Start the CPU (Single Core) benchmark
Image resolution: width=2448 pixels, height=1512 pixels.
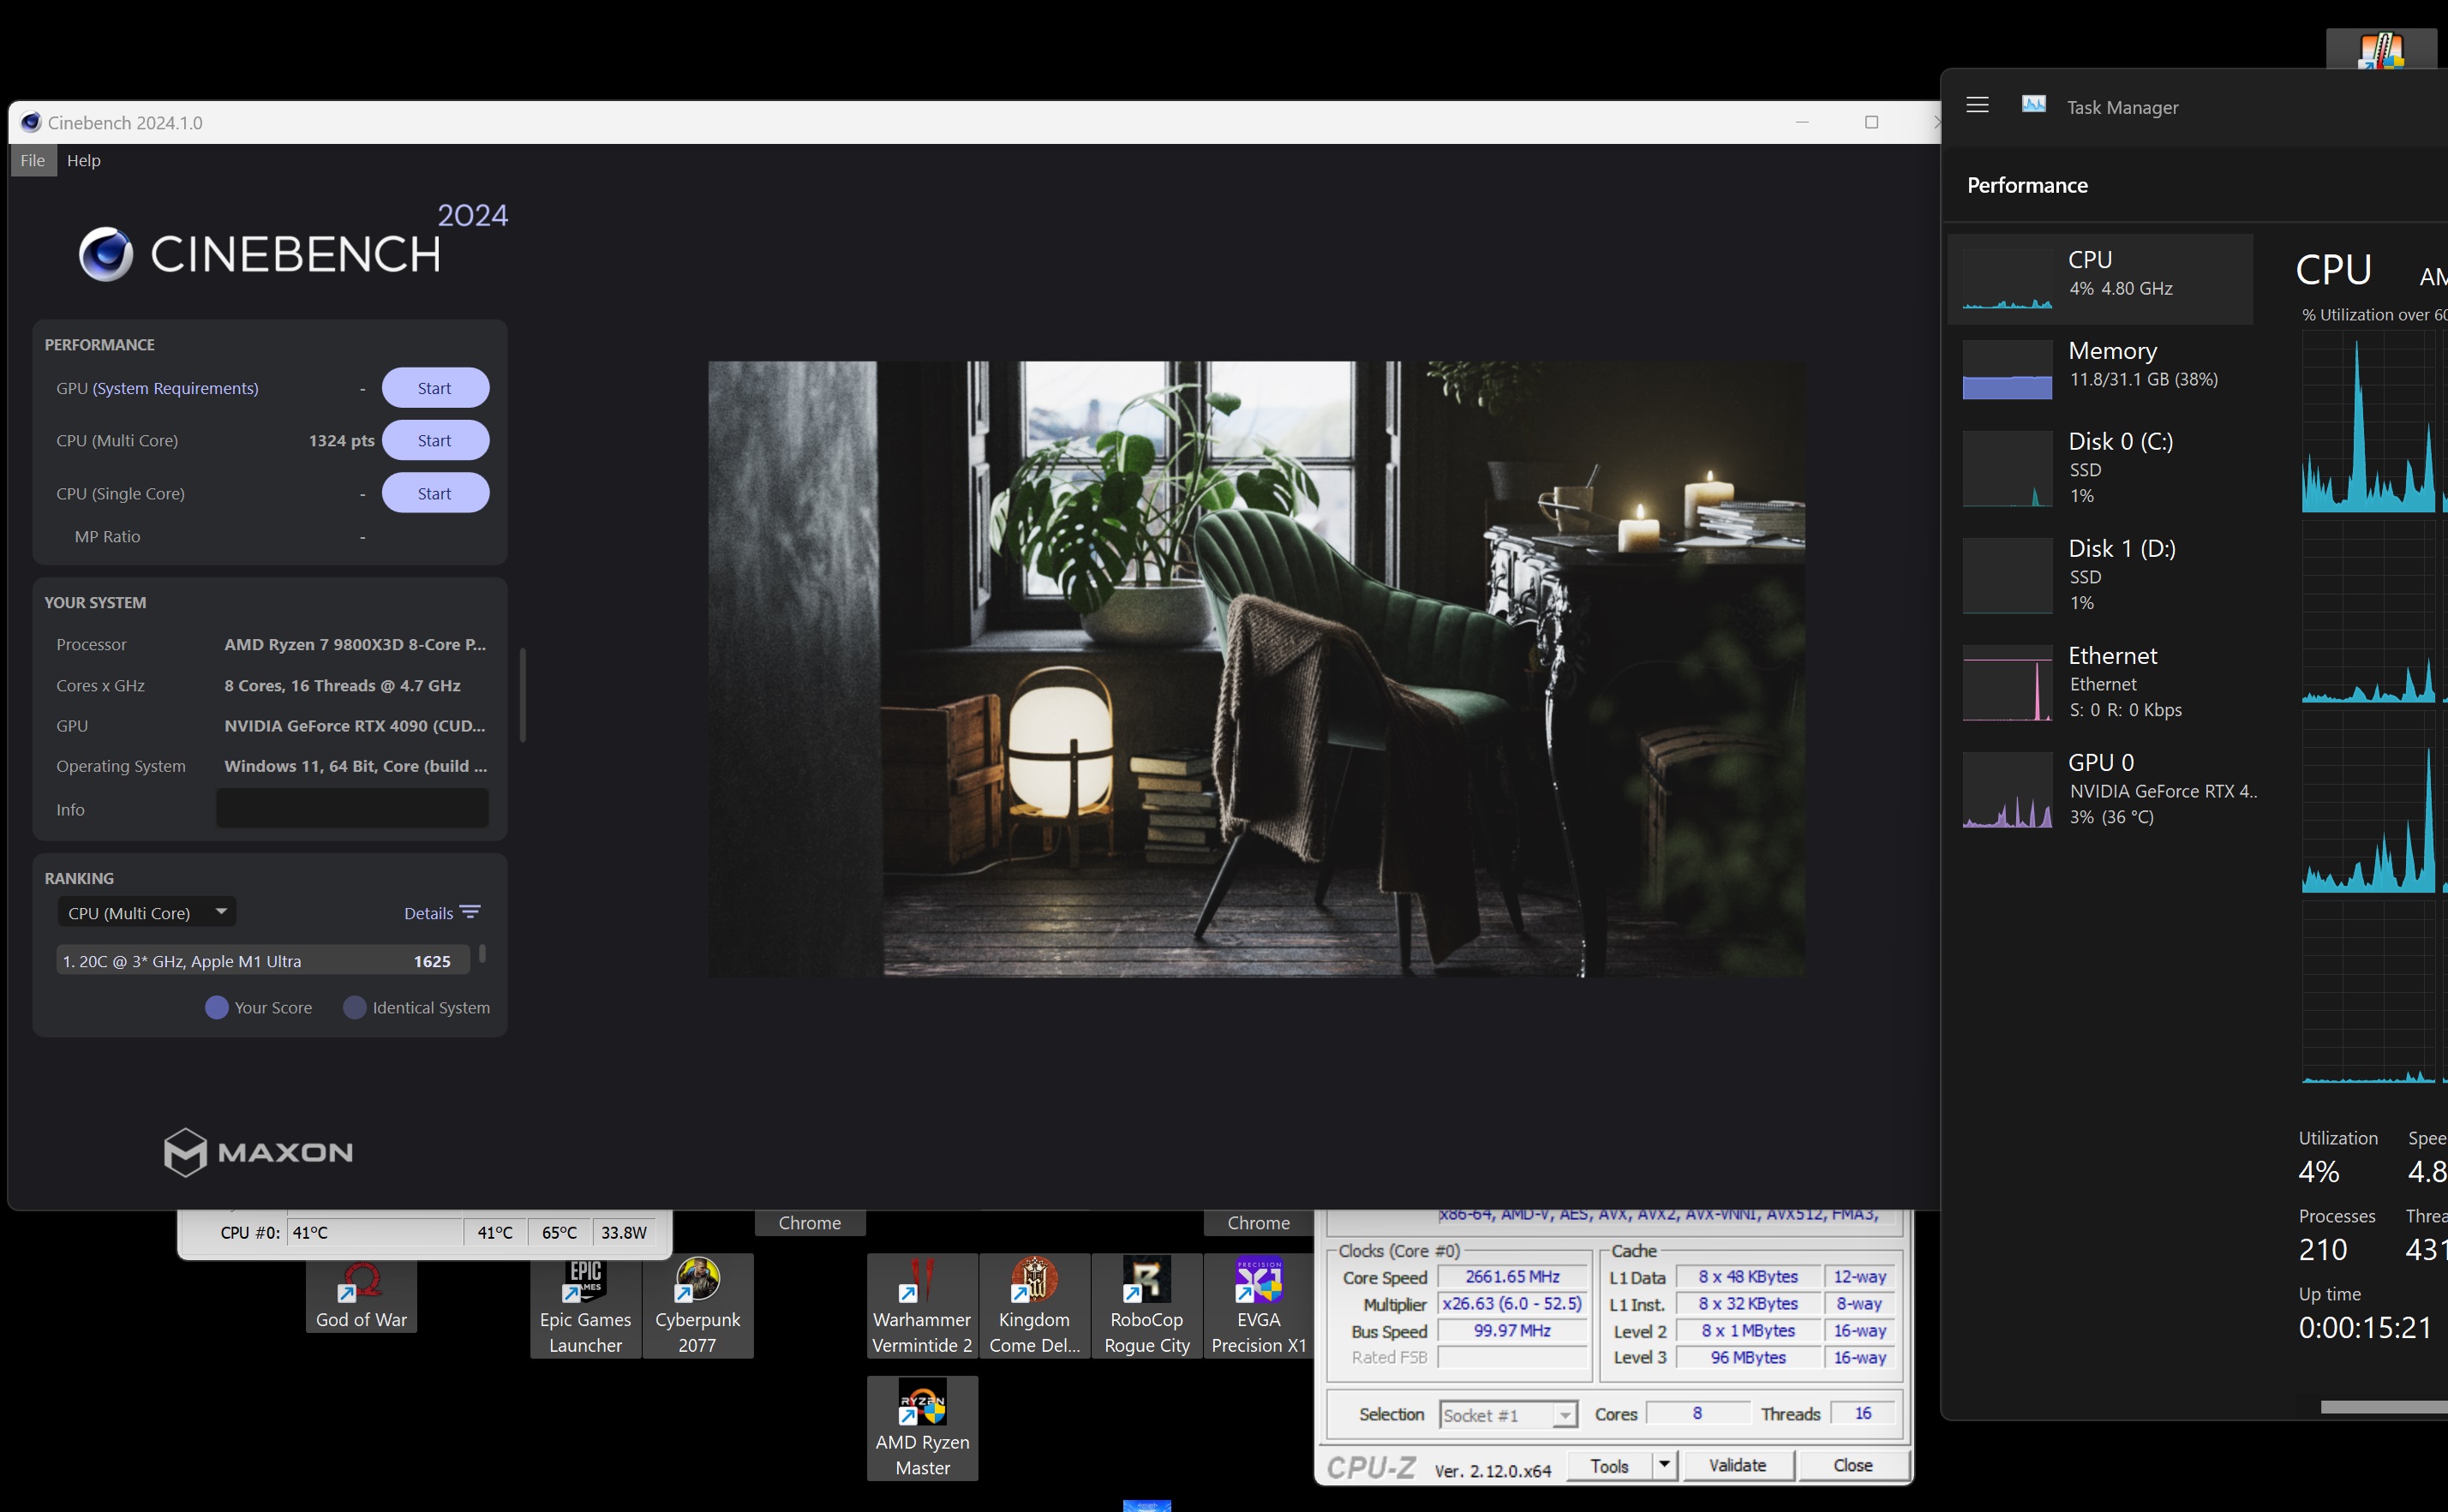[x=435, y=493]
